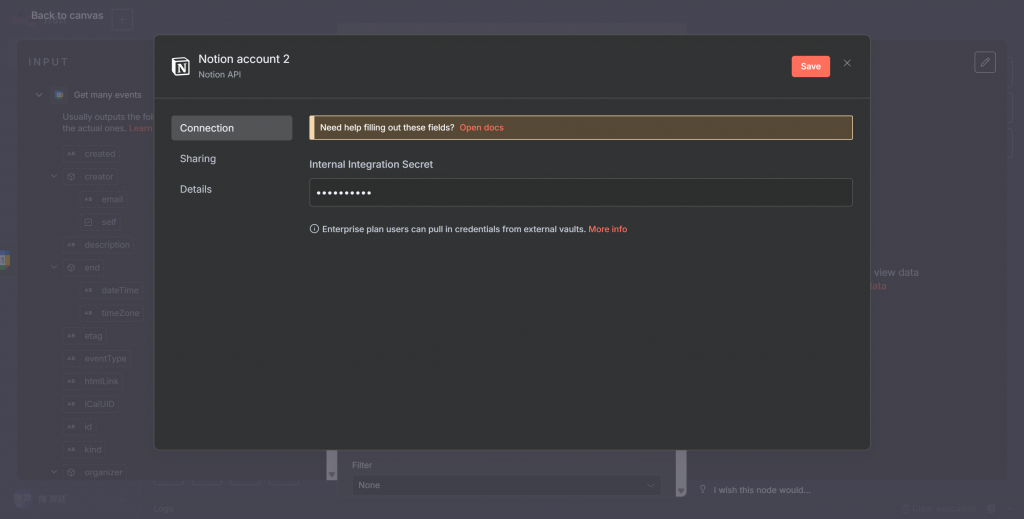1024x519 pixels.
Task: Select the created field pill
Action: click(91, 154)
